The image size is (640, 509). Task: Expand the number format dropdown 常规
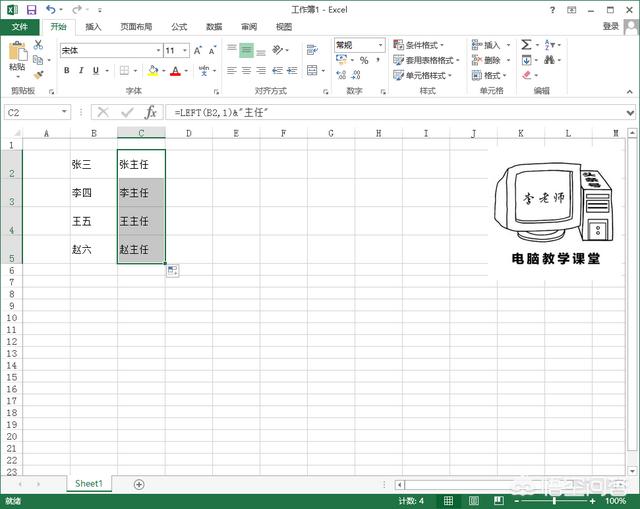tap(380, 45)
